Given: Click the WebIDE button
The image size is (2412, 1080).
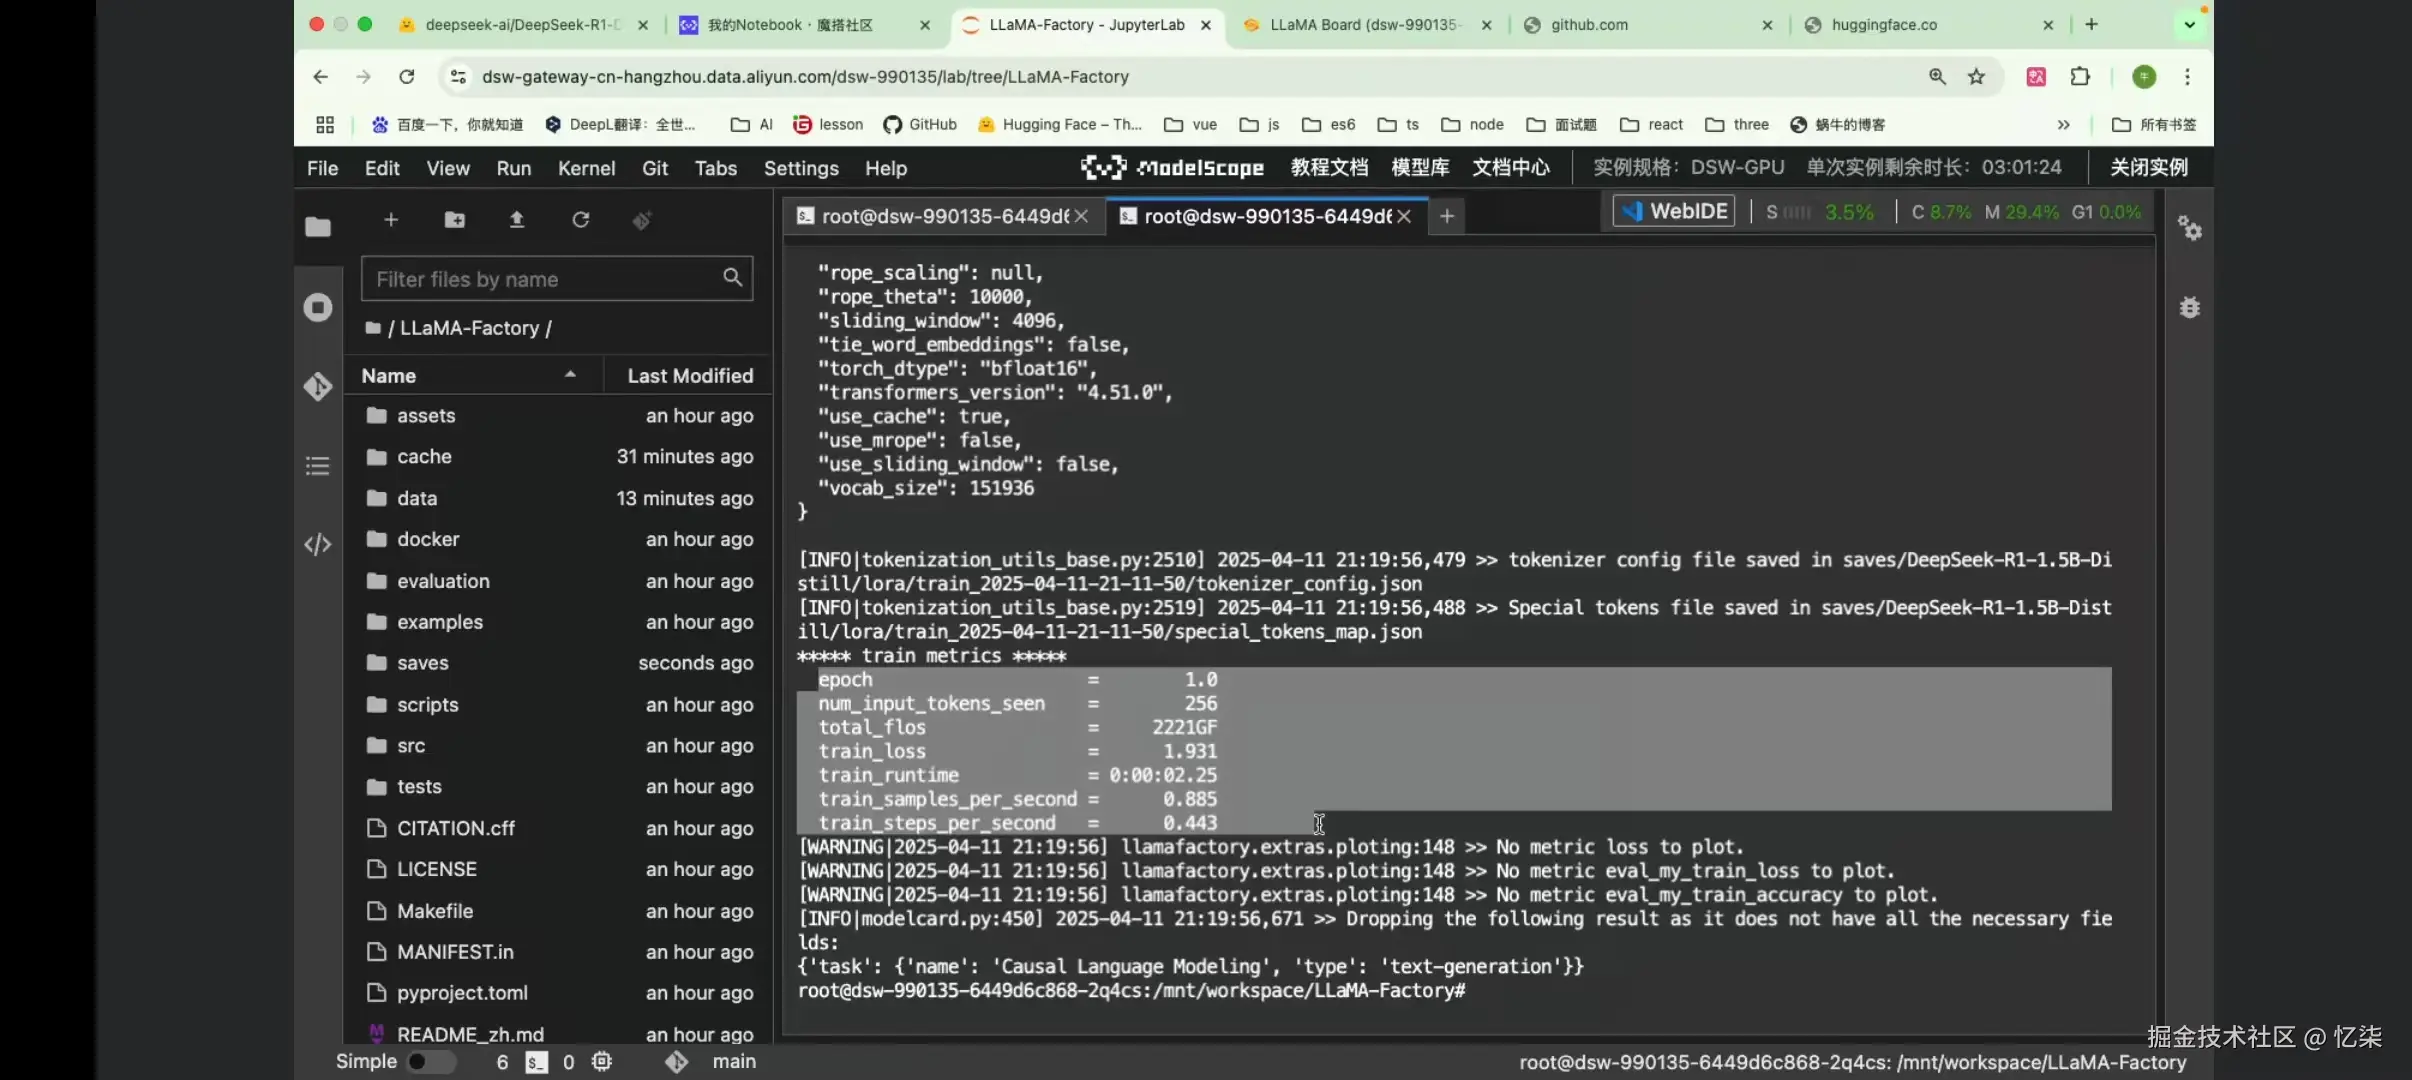Looking at the screenshot, I should 1674,211.
